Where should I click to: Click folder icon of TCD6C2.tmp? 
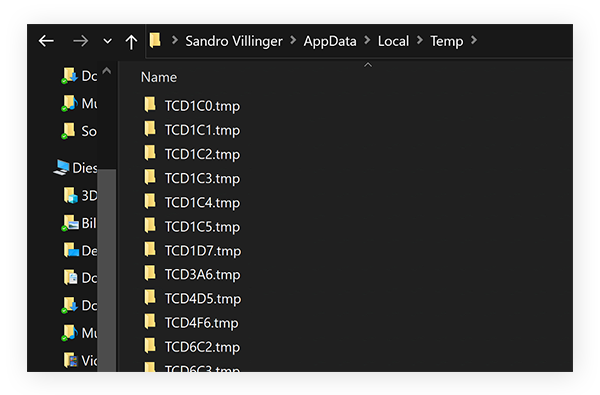150,345
